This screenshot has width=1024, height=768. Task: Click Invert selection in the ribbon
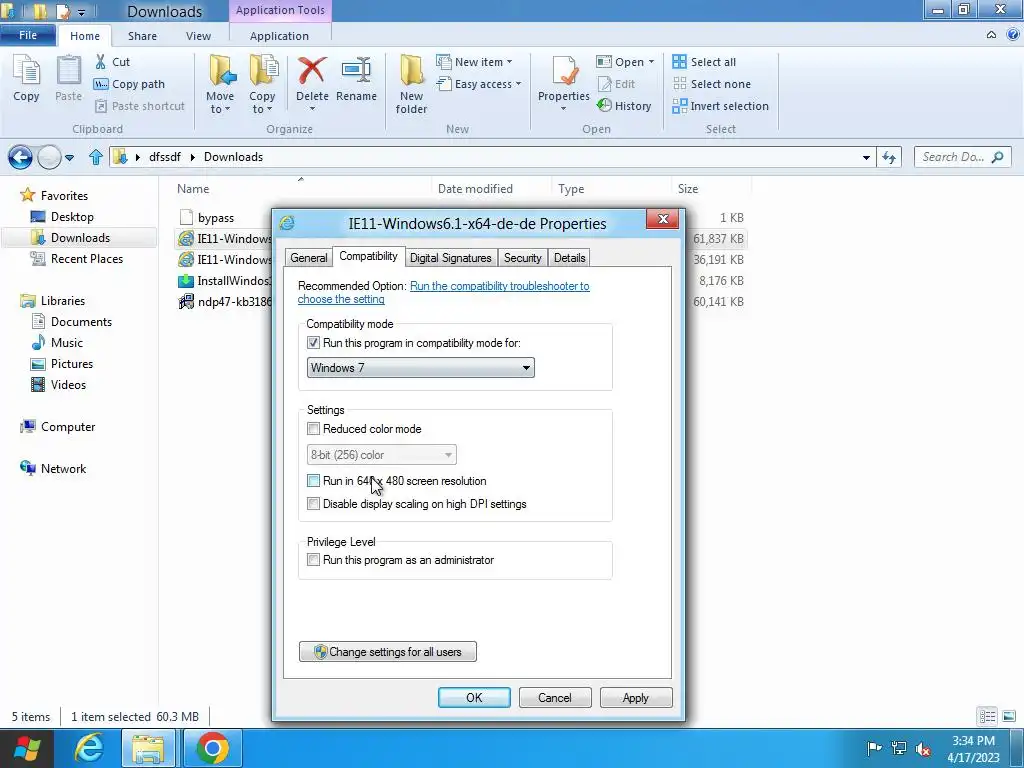[720, 106]
